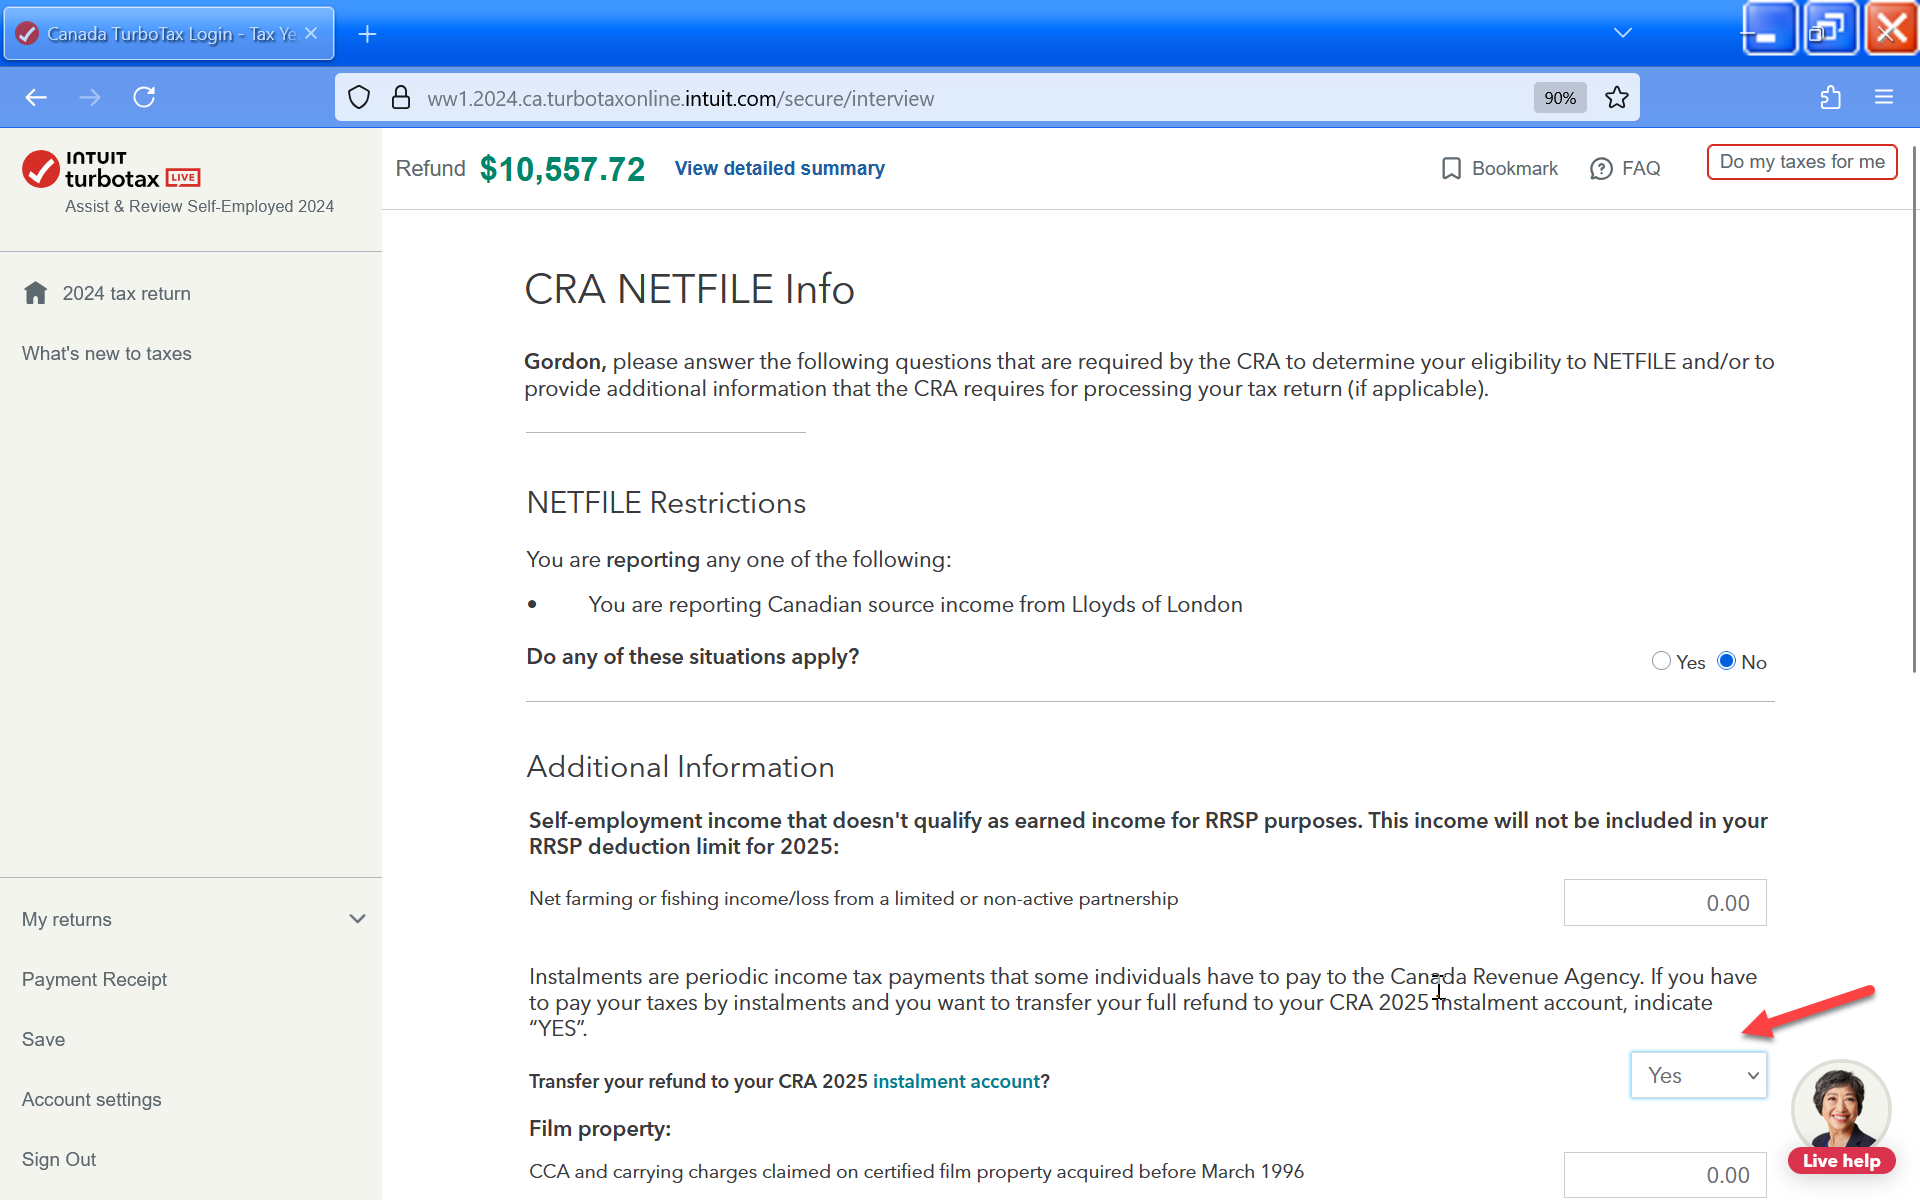Bookmark this page with the star icon

(x=1616, y=97)
